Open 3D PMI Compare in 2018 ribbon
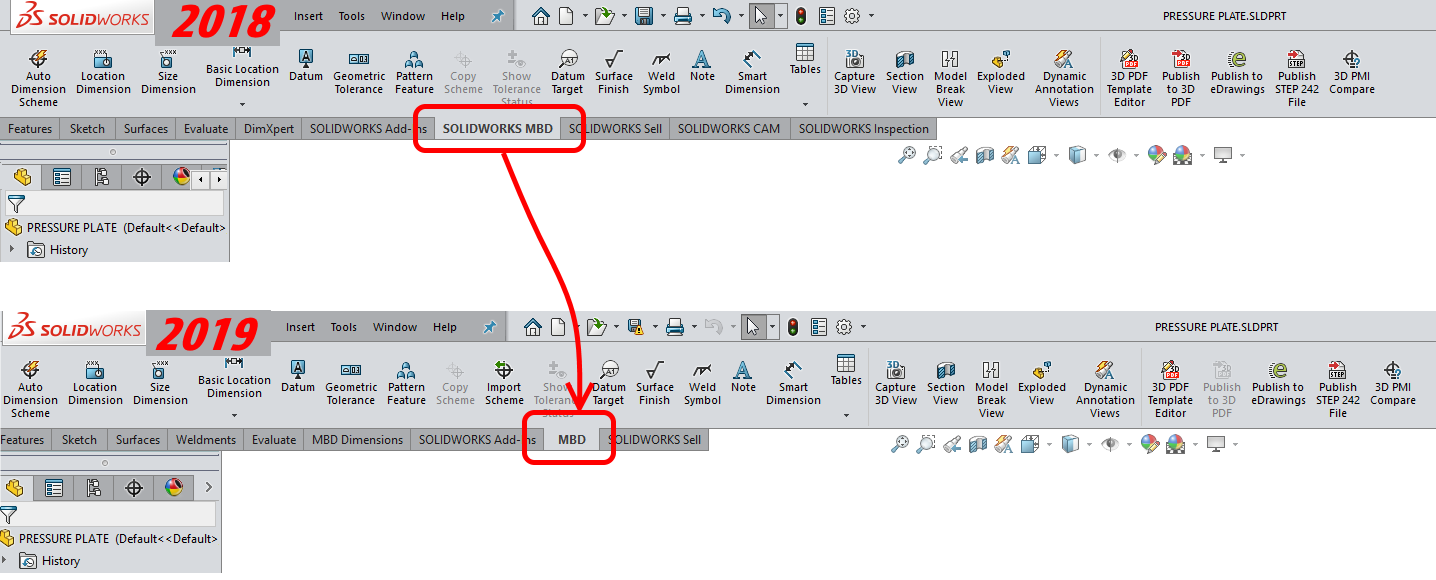Screen dimensions: 1436x580 click(1353, 72)
